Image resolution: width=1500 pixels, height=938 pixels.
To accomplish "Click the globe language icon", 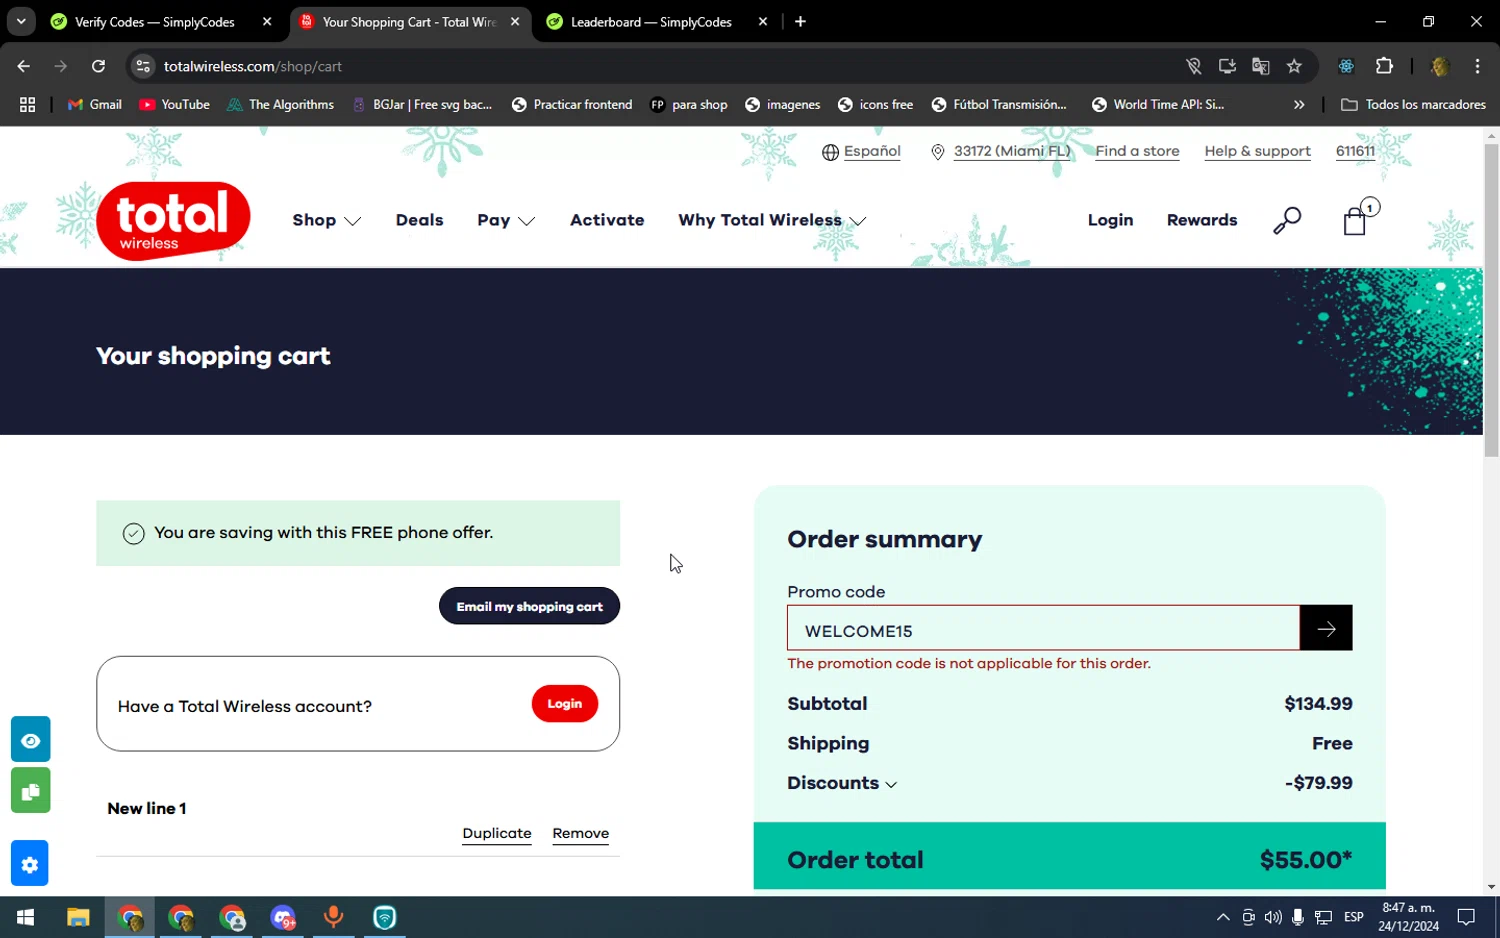I will point(830,152).
